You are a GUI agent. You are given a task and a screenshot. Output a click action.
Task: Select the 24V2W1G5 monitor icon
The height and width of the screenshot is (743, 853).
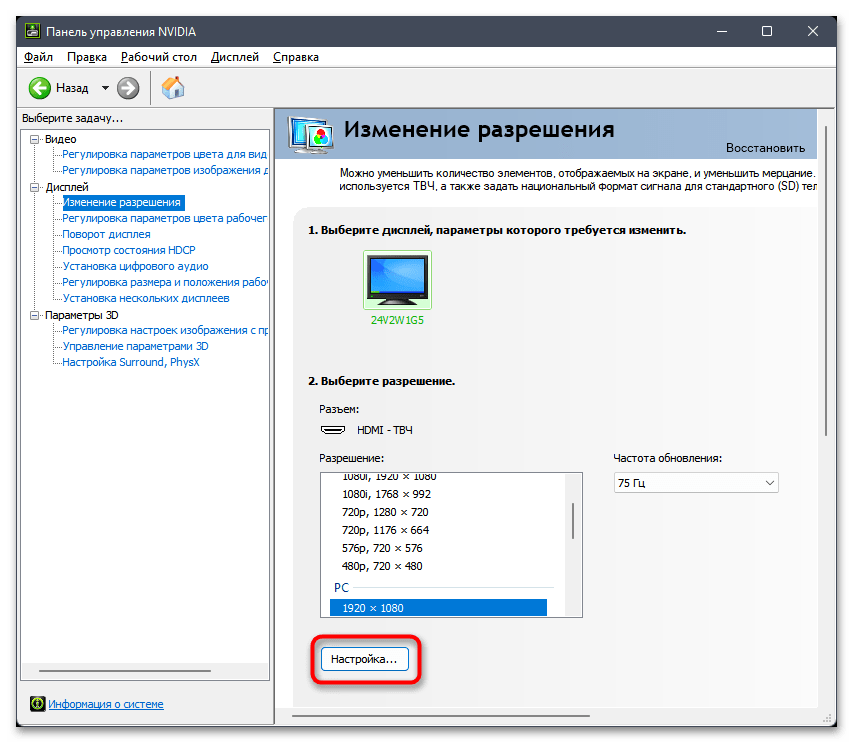[x=397, y=278]
